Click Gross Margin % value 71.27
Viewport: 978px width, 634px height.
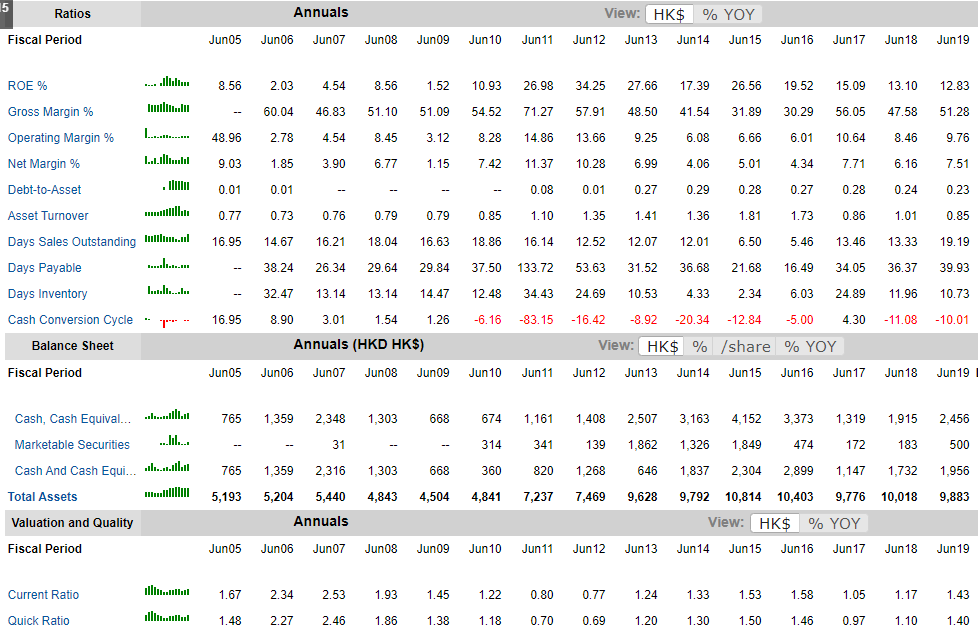538,112
